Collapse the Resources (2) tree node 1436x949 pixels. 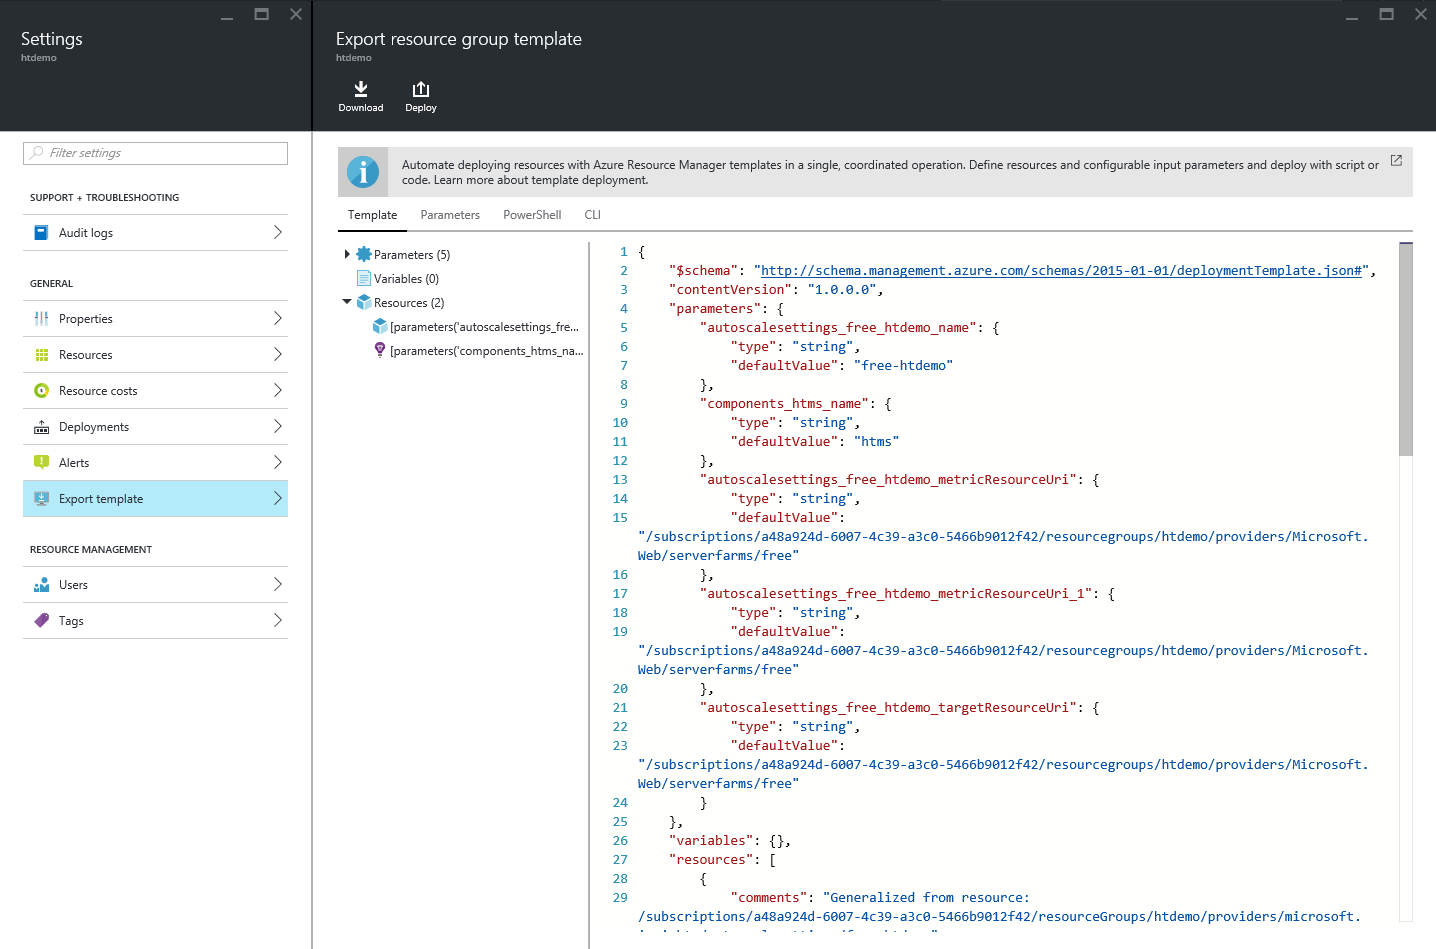(x=347, y=302)
